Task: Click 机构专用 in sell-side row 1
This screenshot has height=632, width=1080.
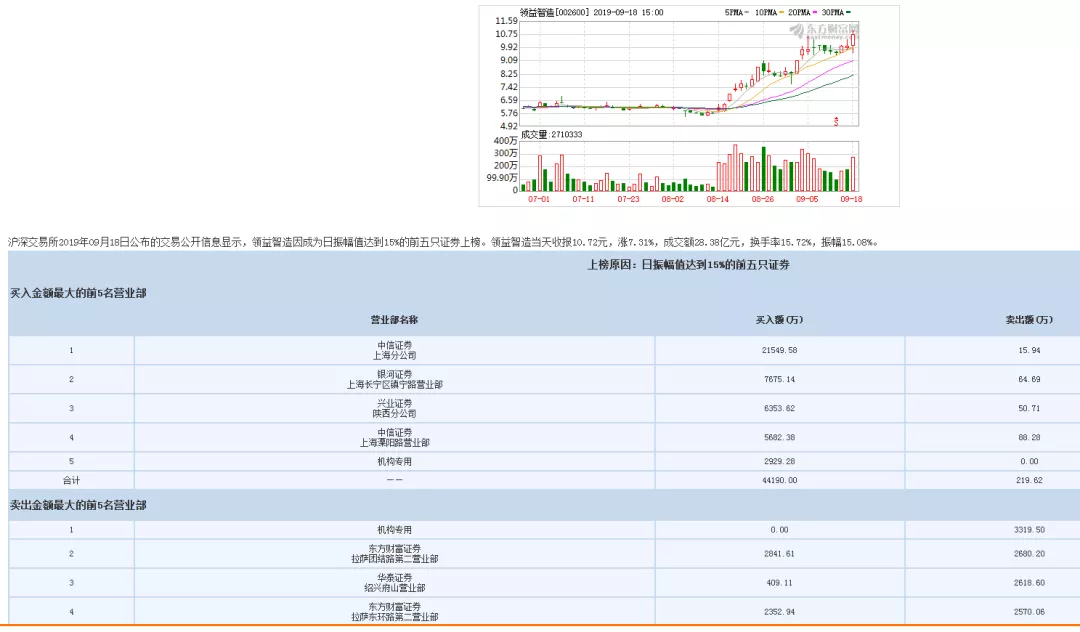Action: coord(394,530)
